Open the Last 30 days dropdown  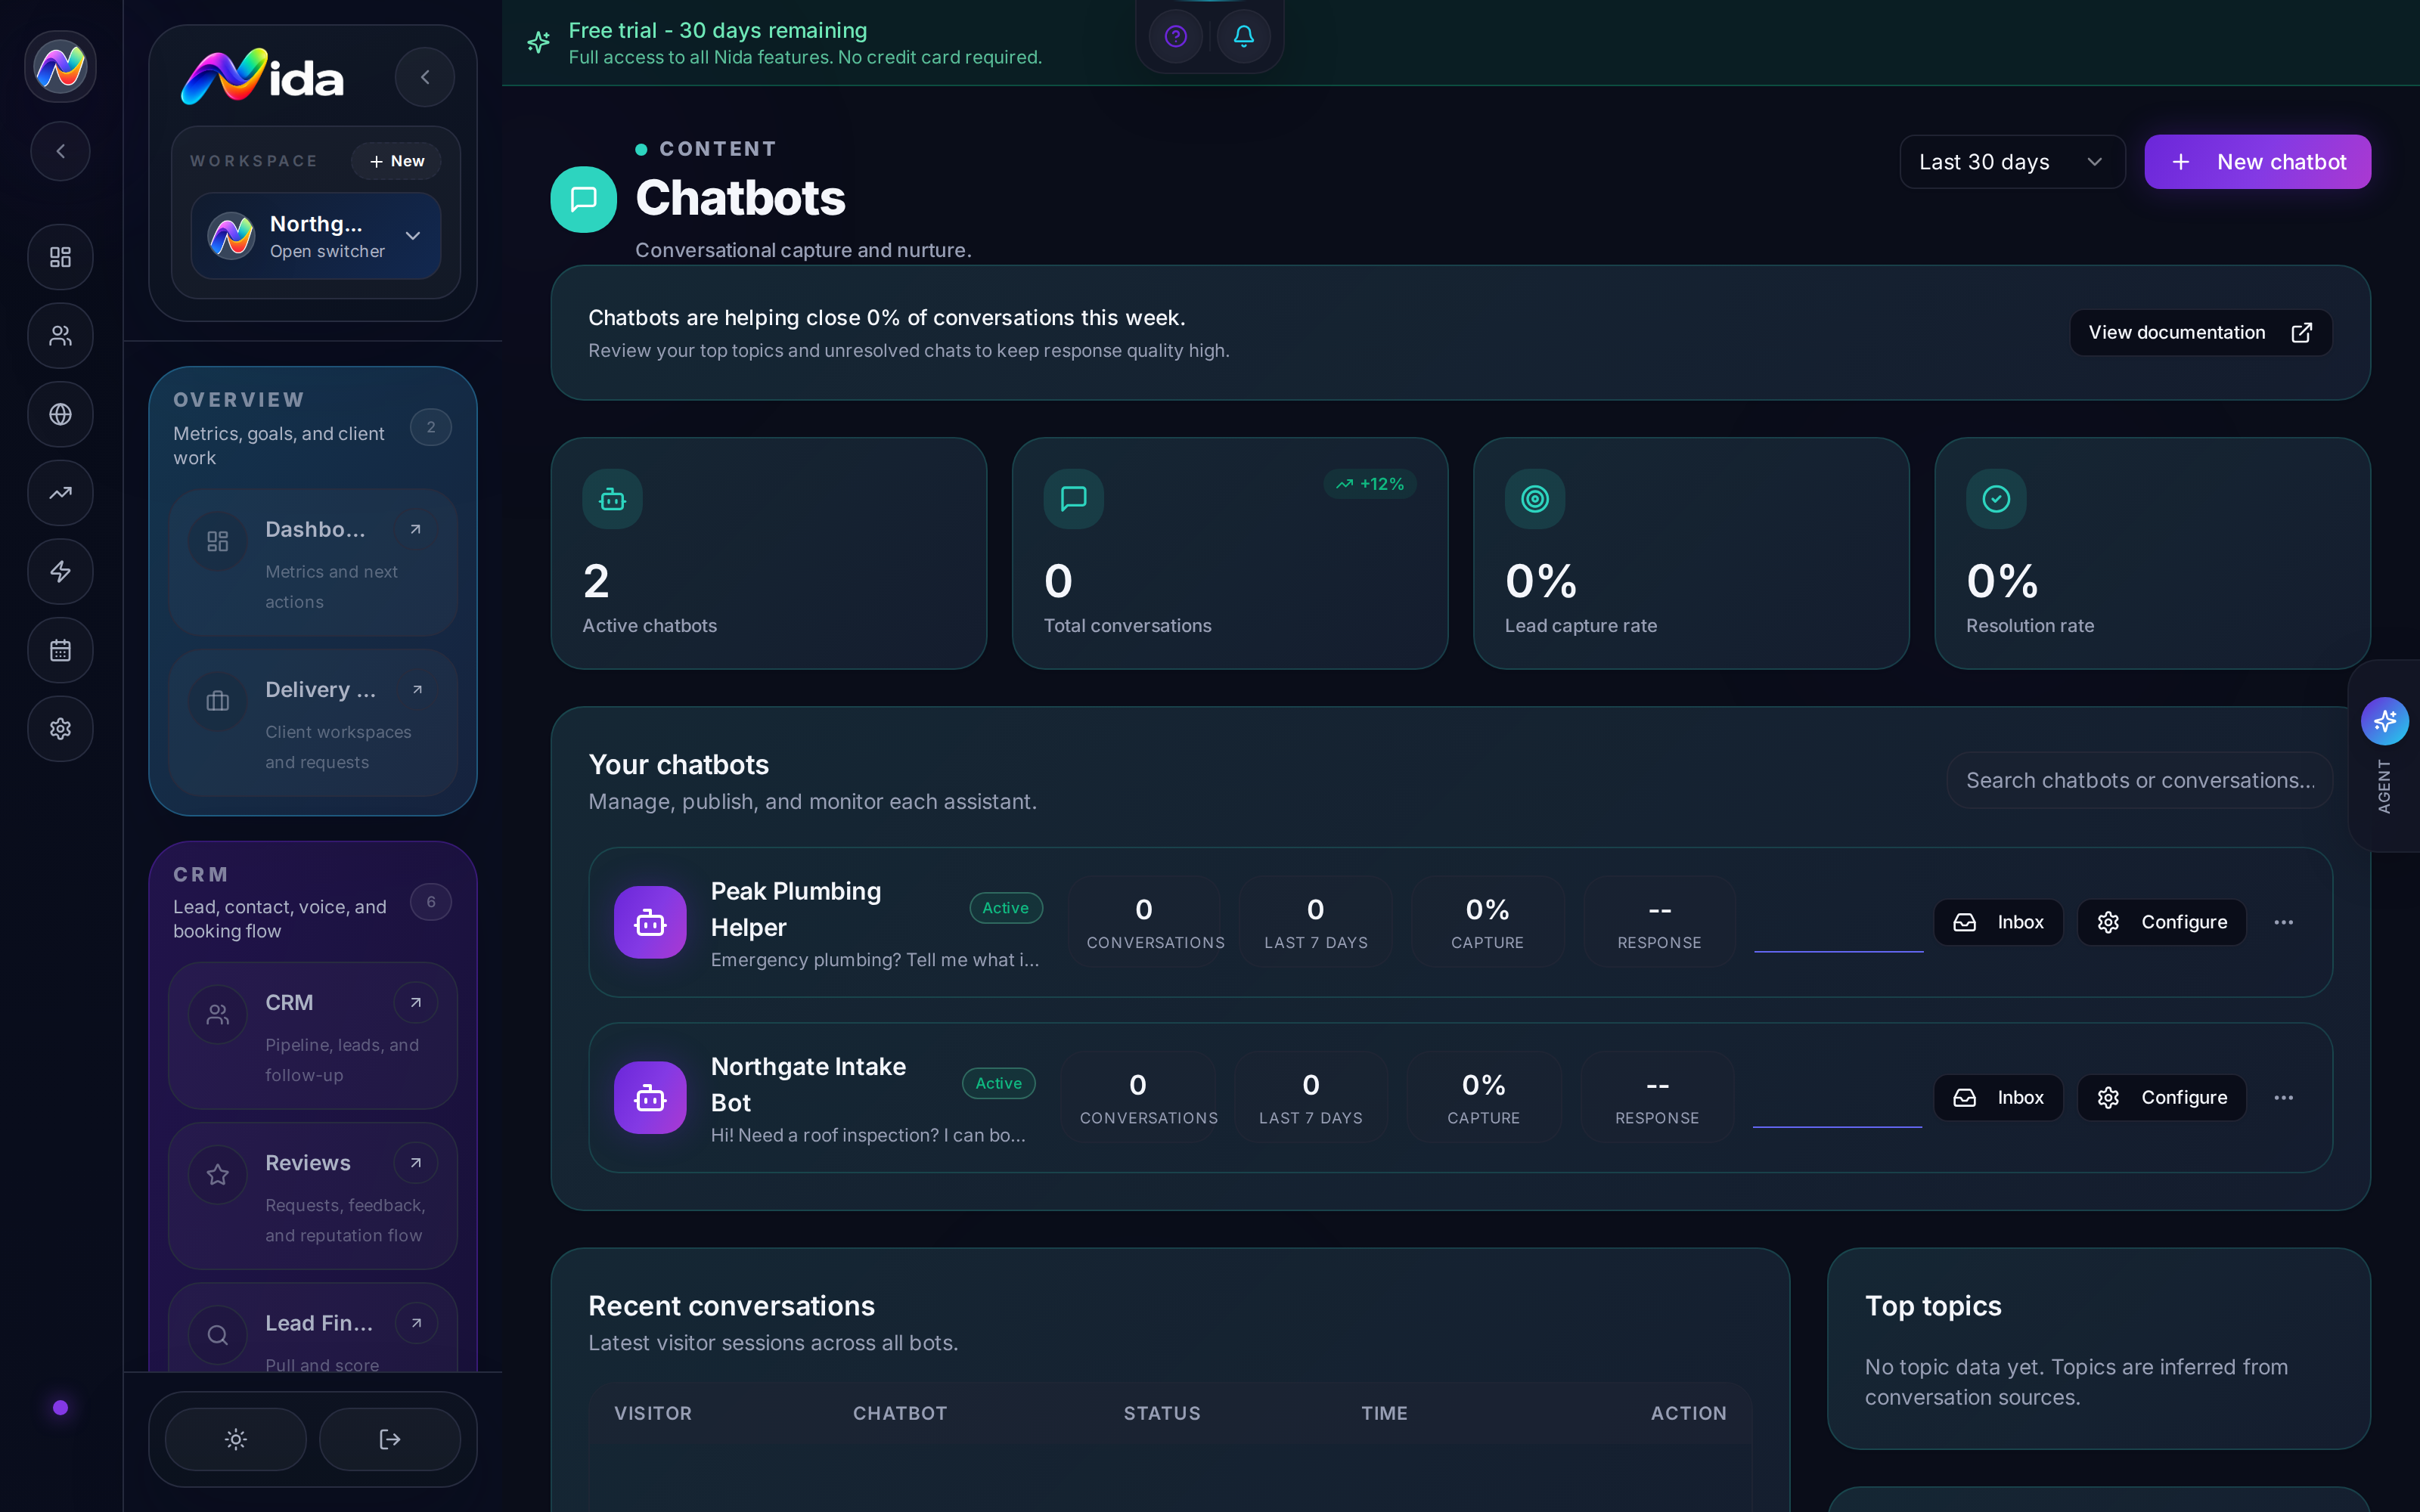tap(2012, 162)
